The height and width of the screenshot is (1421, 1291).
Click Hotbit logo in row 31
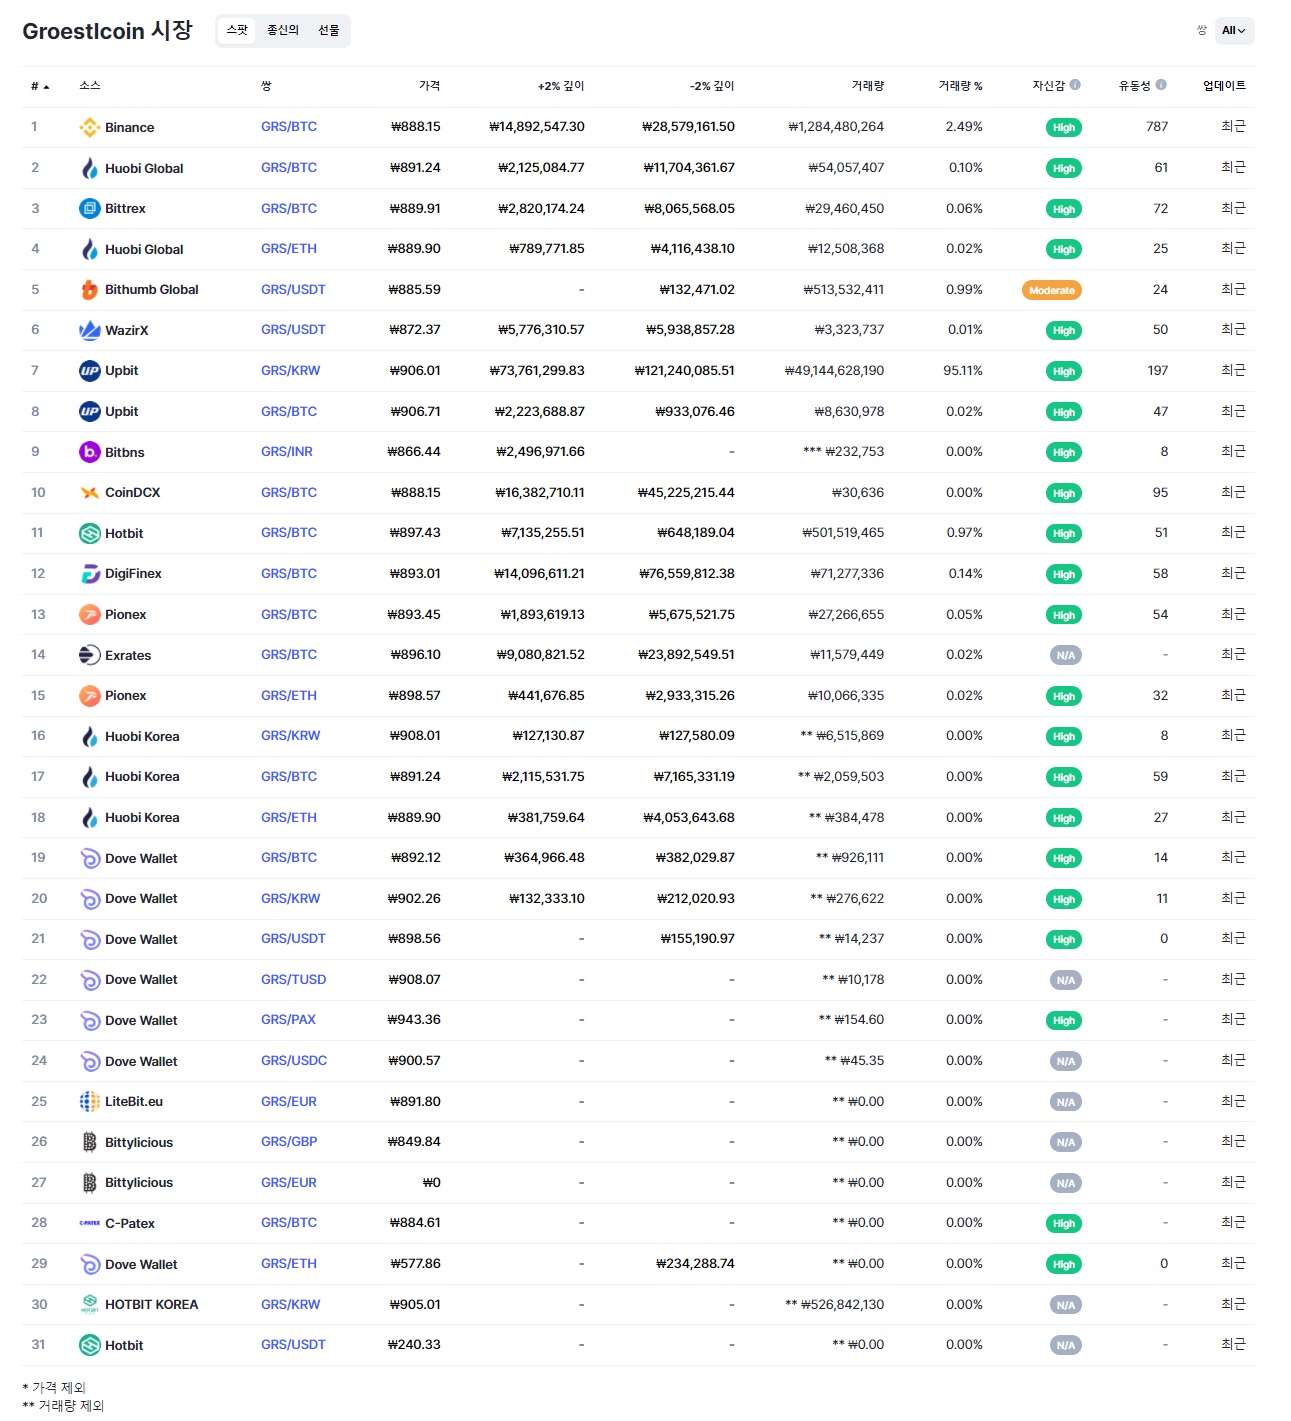click(89, 1345)
